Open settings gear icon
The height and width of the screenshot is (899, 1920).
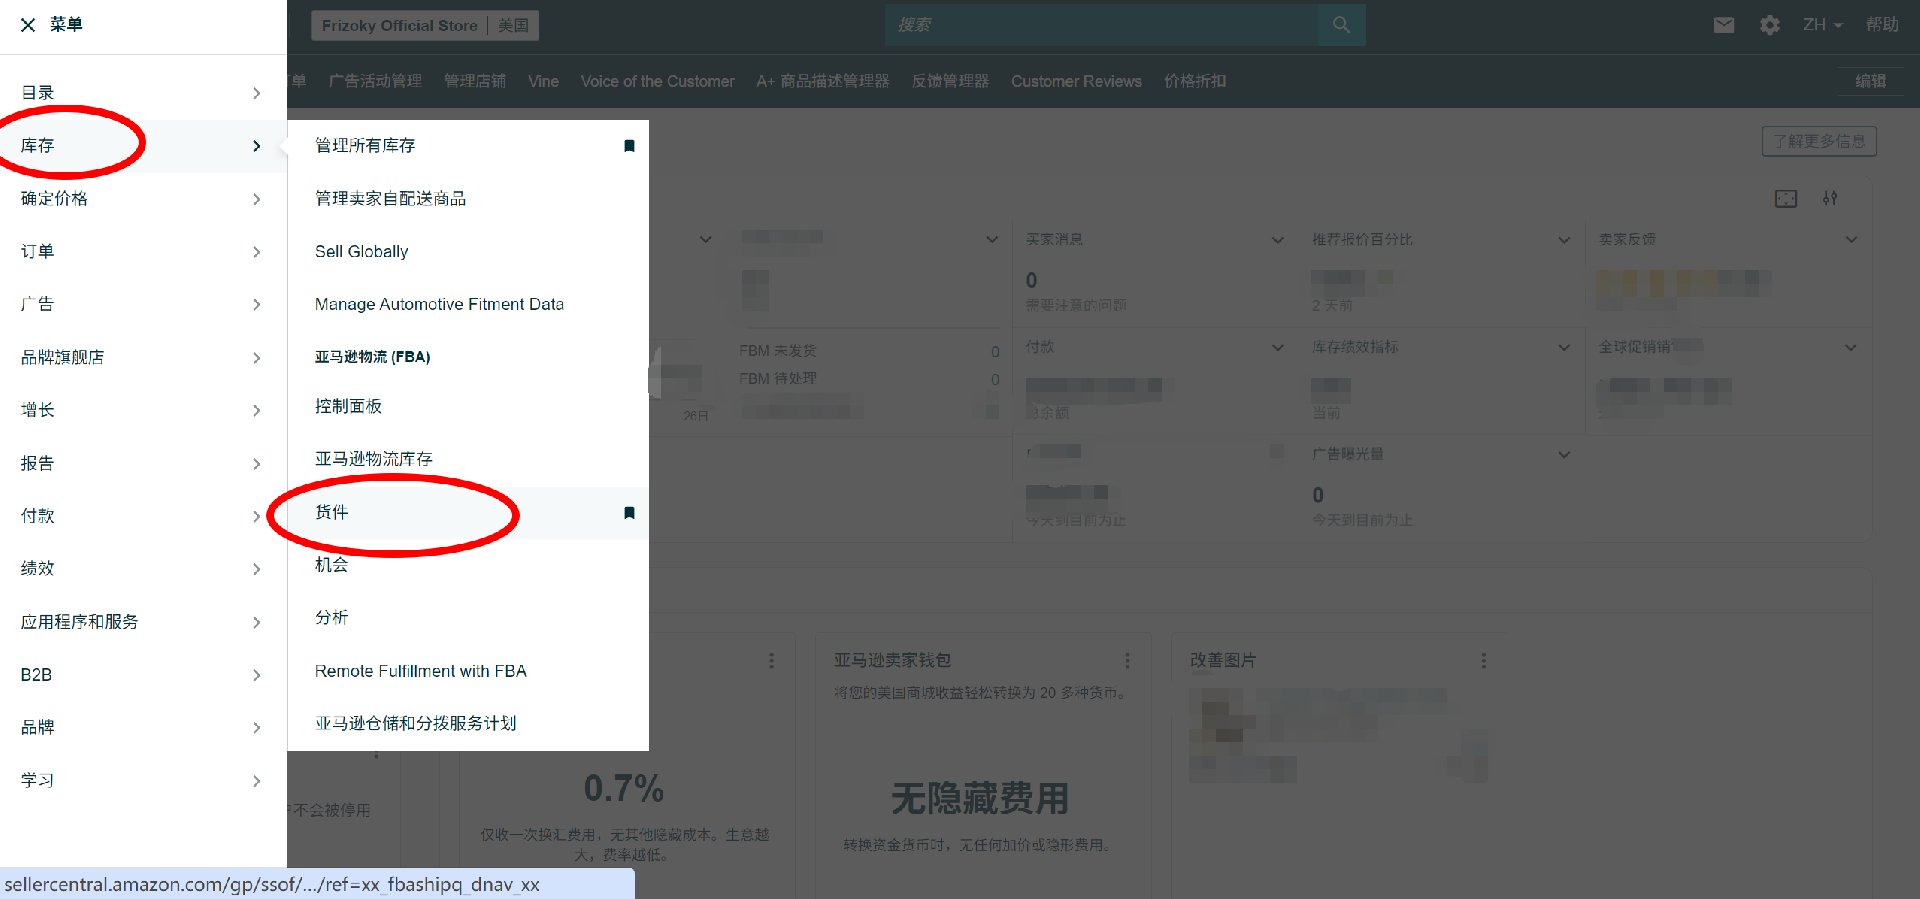tap(1770, 25)
